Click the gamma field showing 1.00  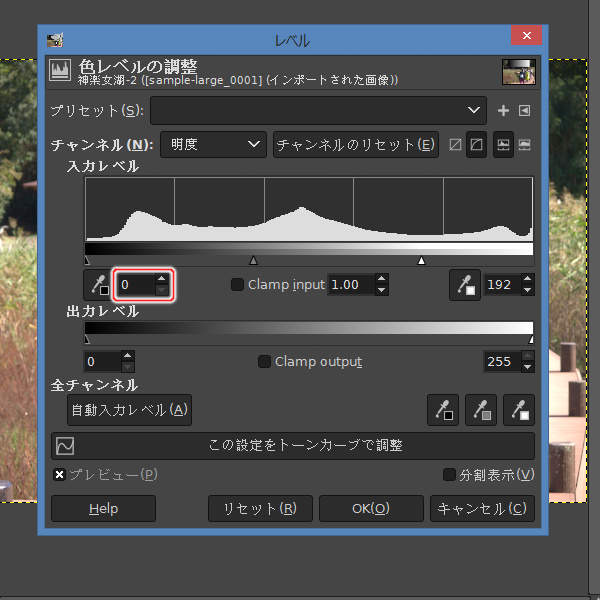pyautogui.click(x=351, y=285)
